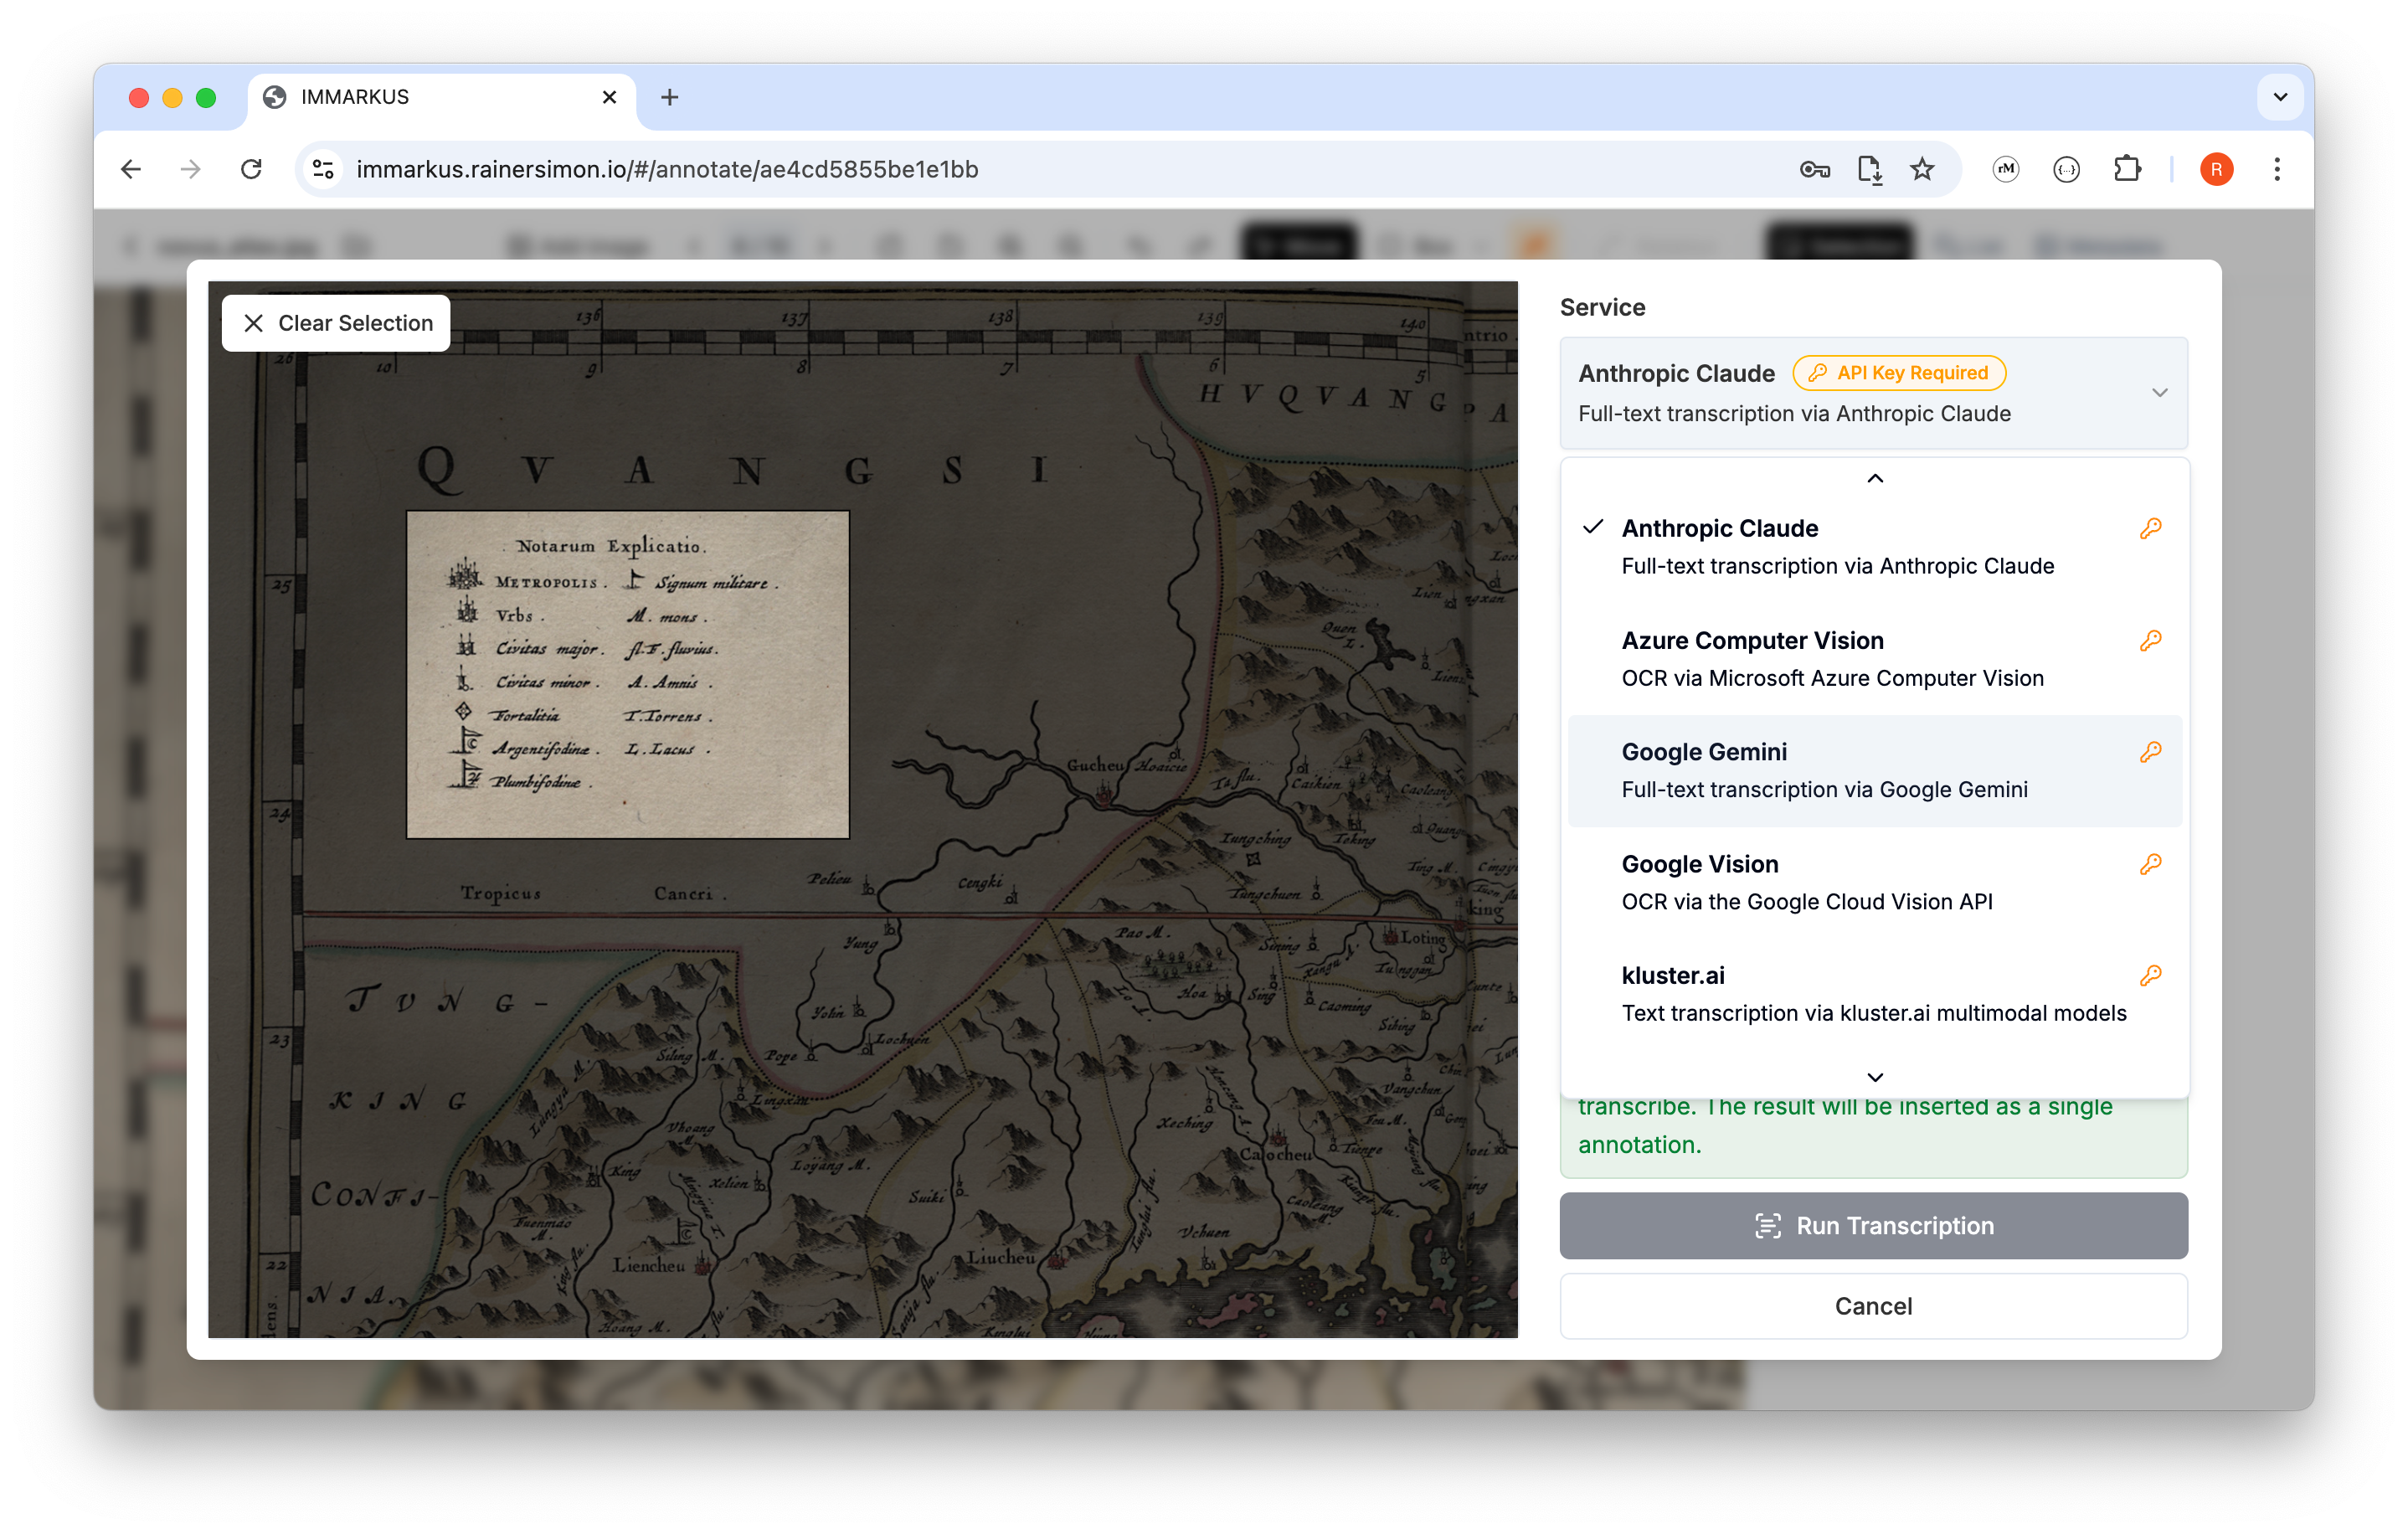Switch to the IMMARKUS browser tab
The image size is (2408, 1534).
441,97
